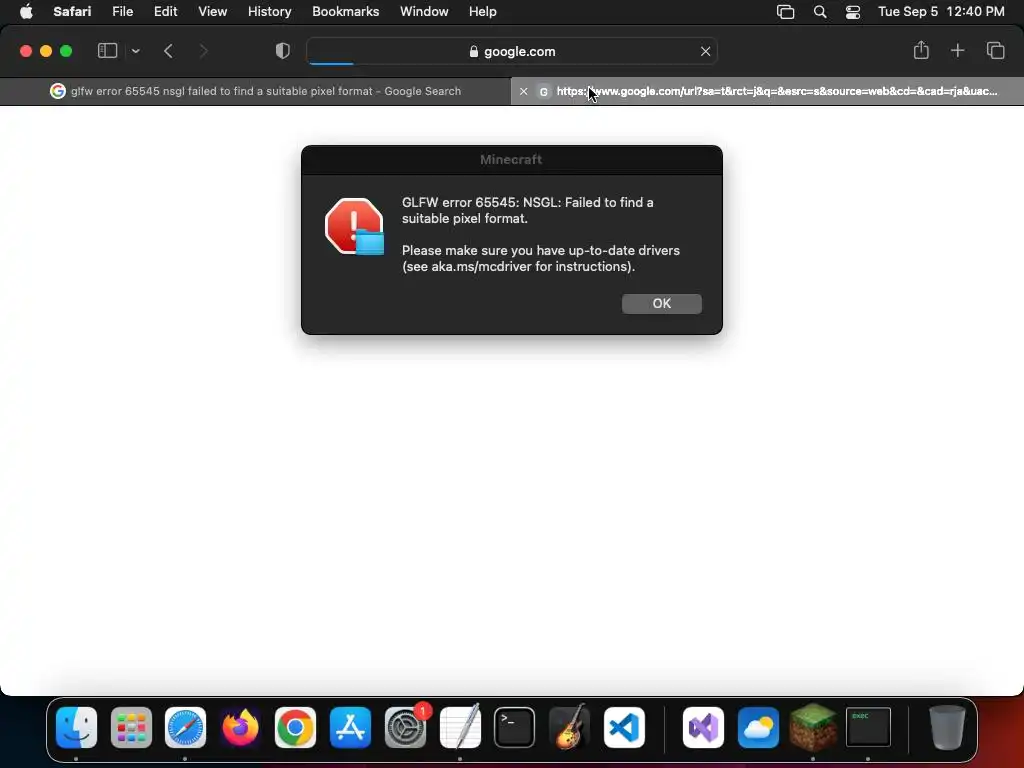
Task: Show the tab overview
Action: (x=995, y=50)
